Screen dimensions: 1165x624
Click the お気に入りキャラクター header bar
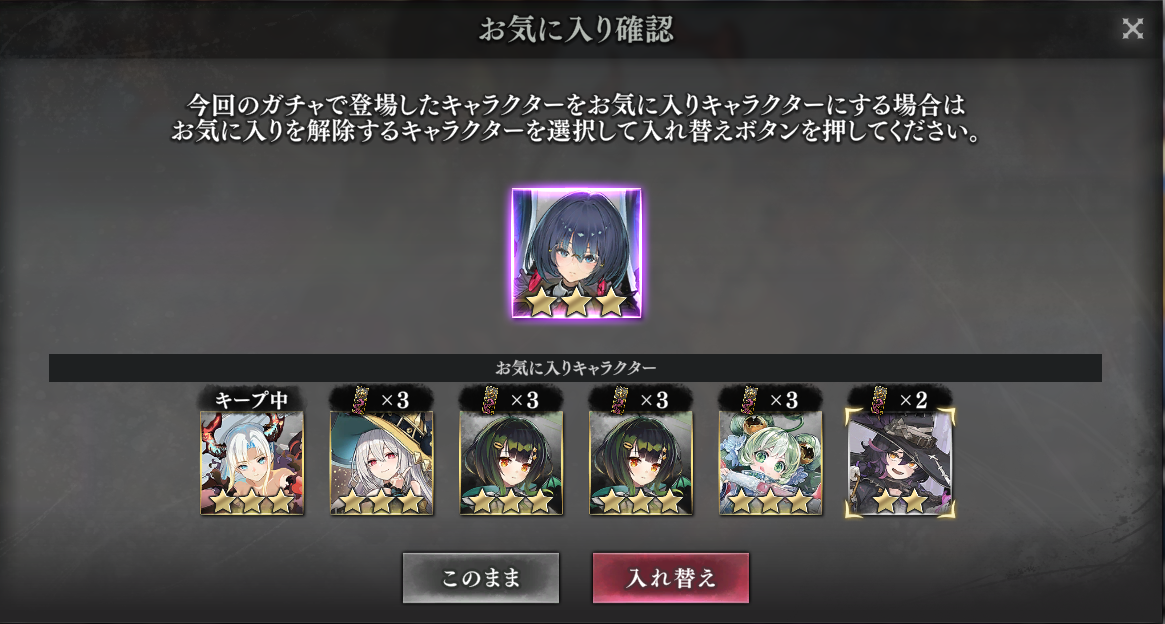(x=575, y=368)
